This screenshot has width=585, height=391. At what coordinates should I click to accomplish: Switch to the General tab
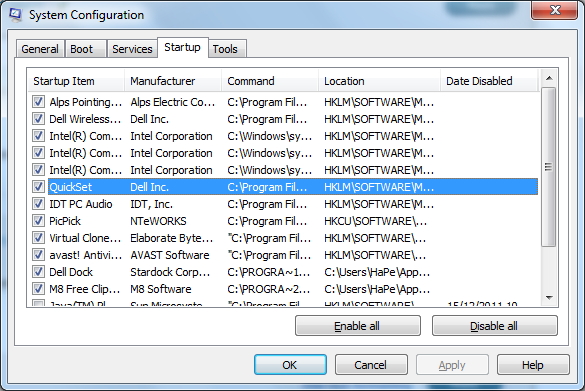[x=40, y=49]
